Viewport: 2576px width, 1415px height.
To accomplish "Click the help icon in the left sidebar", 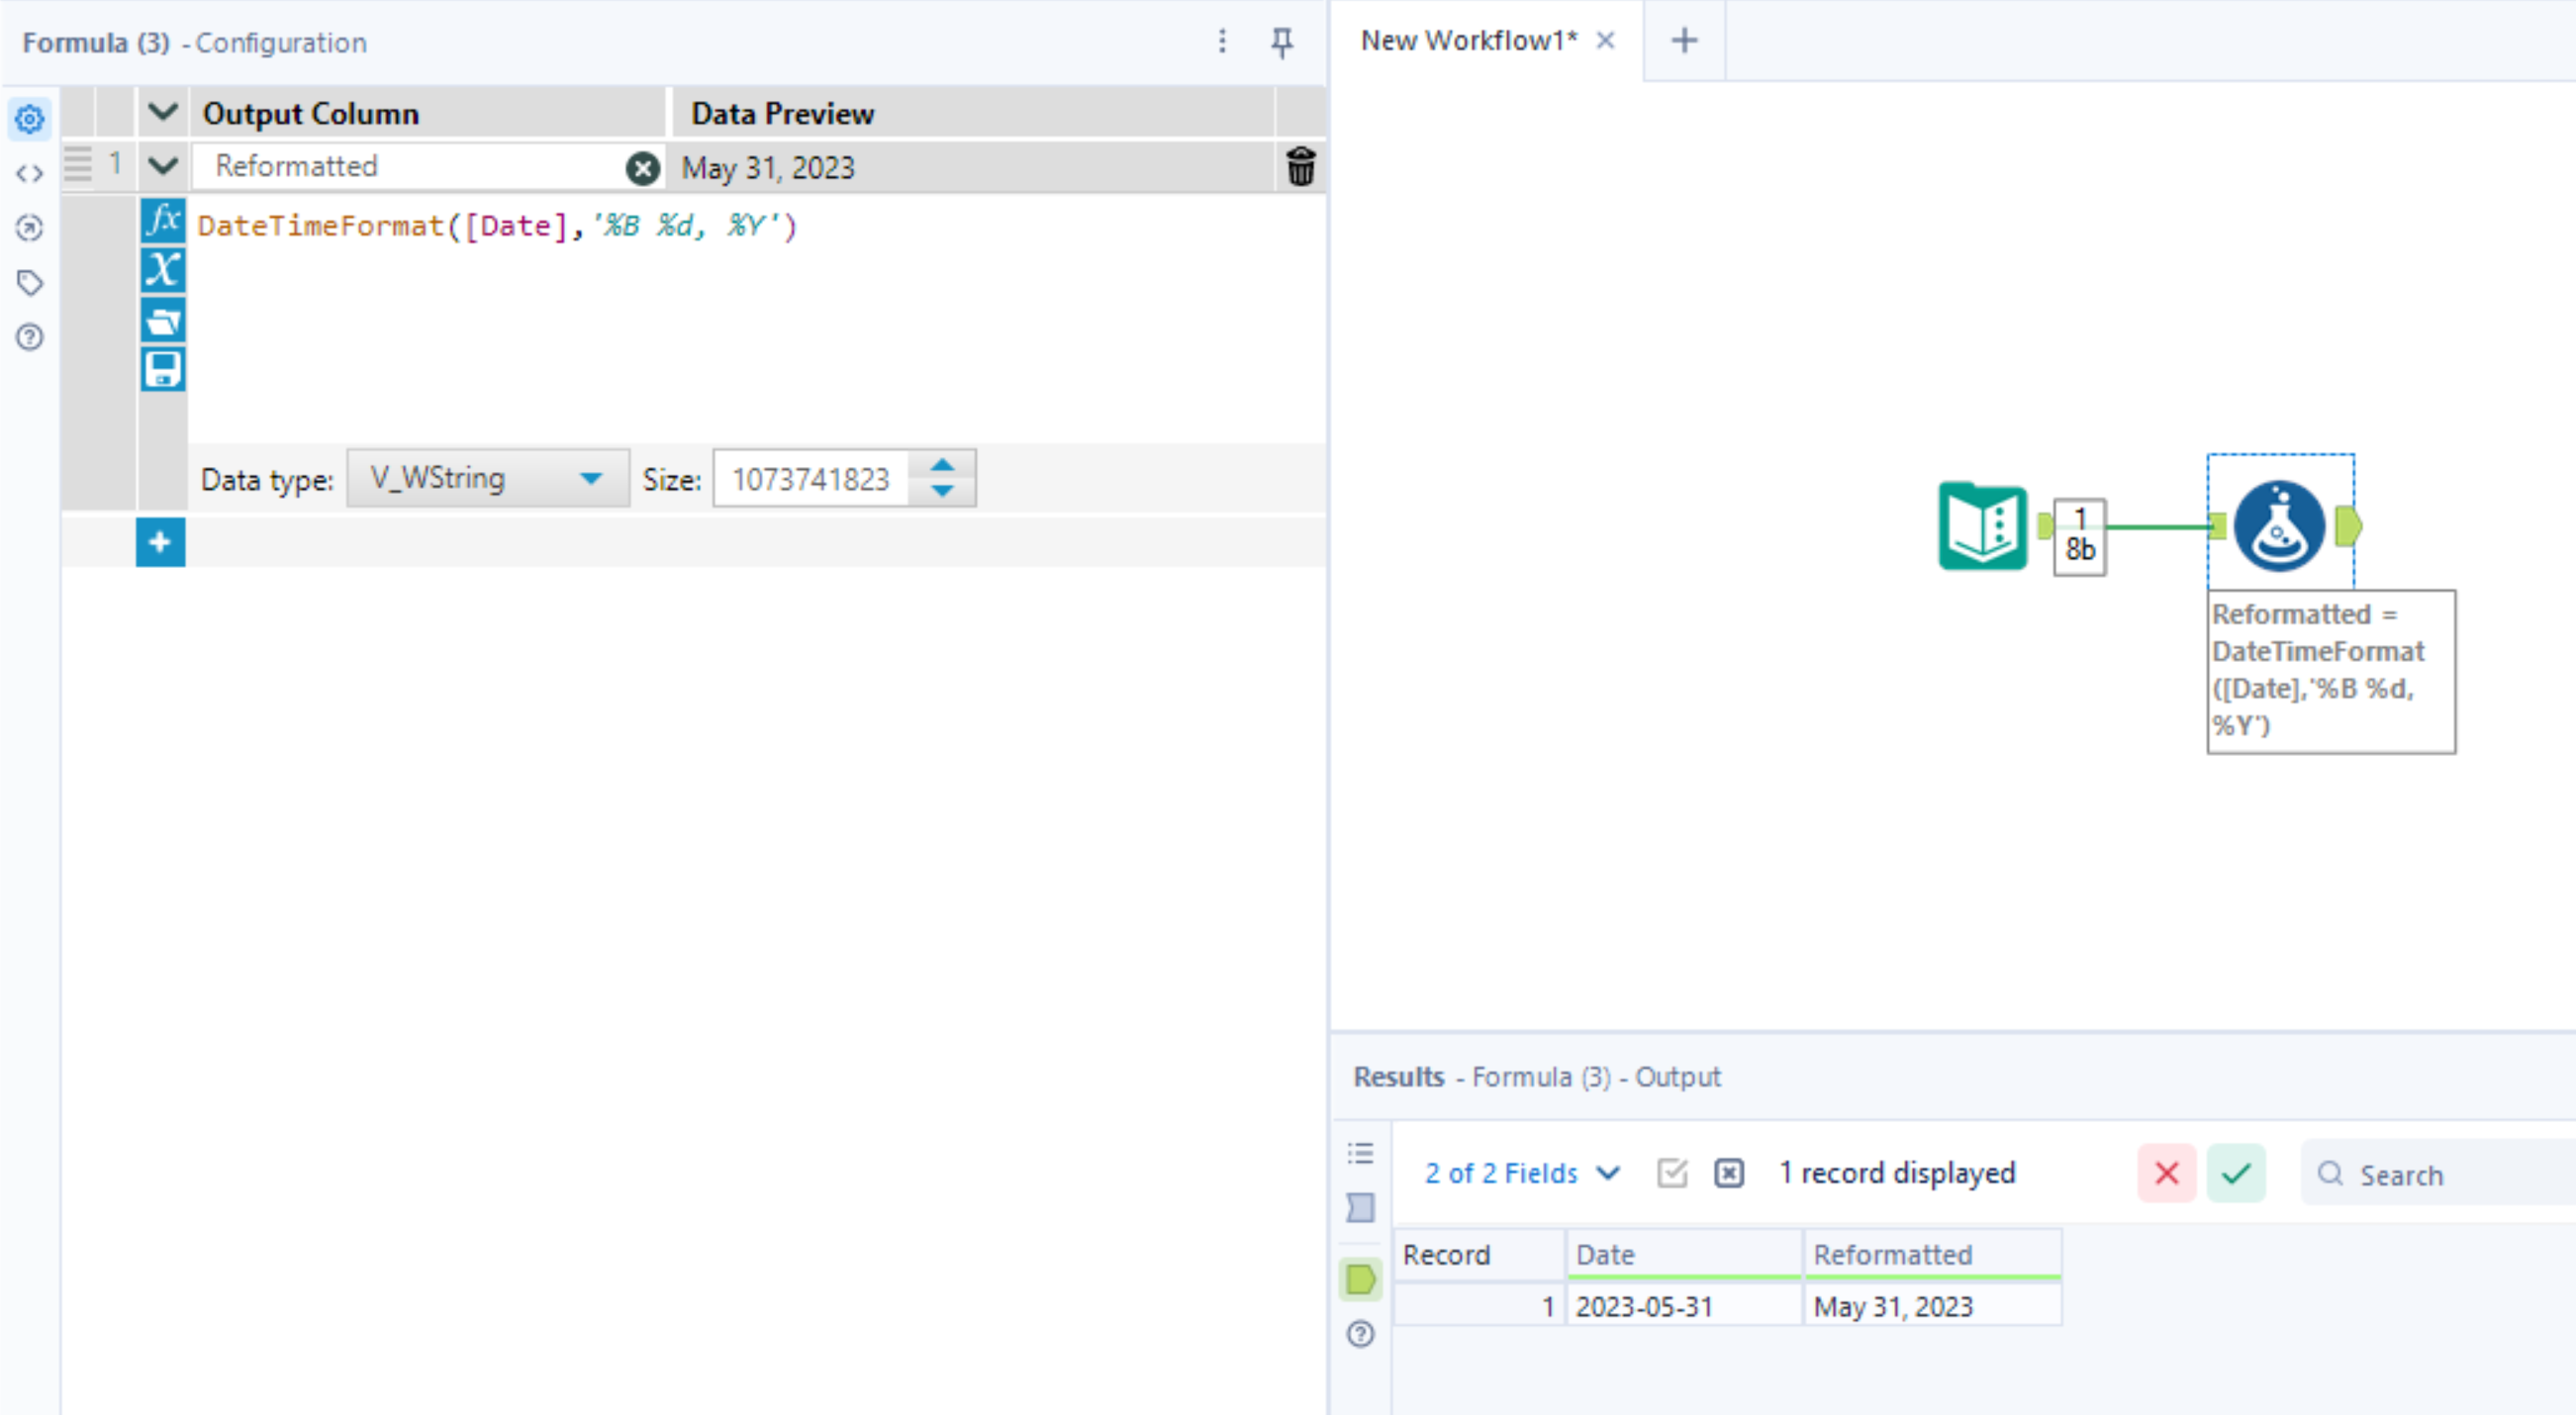I will [28, 338].
